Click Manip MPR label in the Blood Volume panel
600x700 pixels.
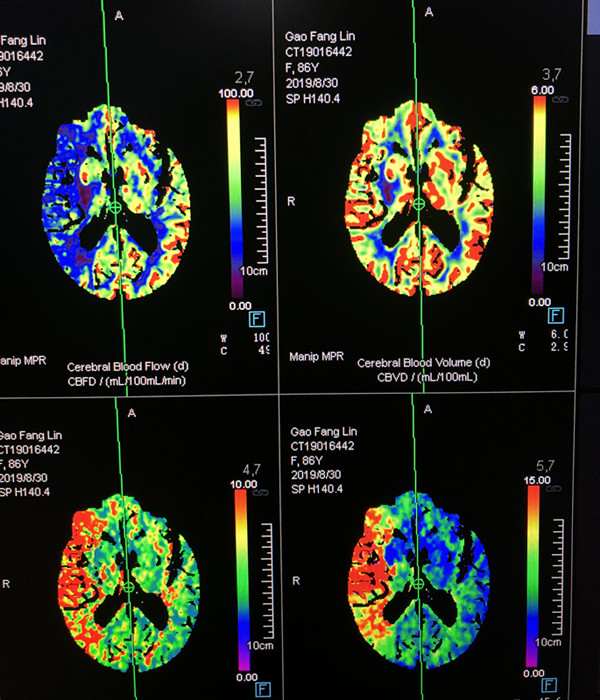pyautogui.click(x=312, y=355)
